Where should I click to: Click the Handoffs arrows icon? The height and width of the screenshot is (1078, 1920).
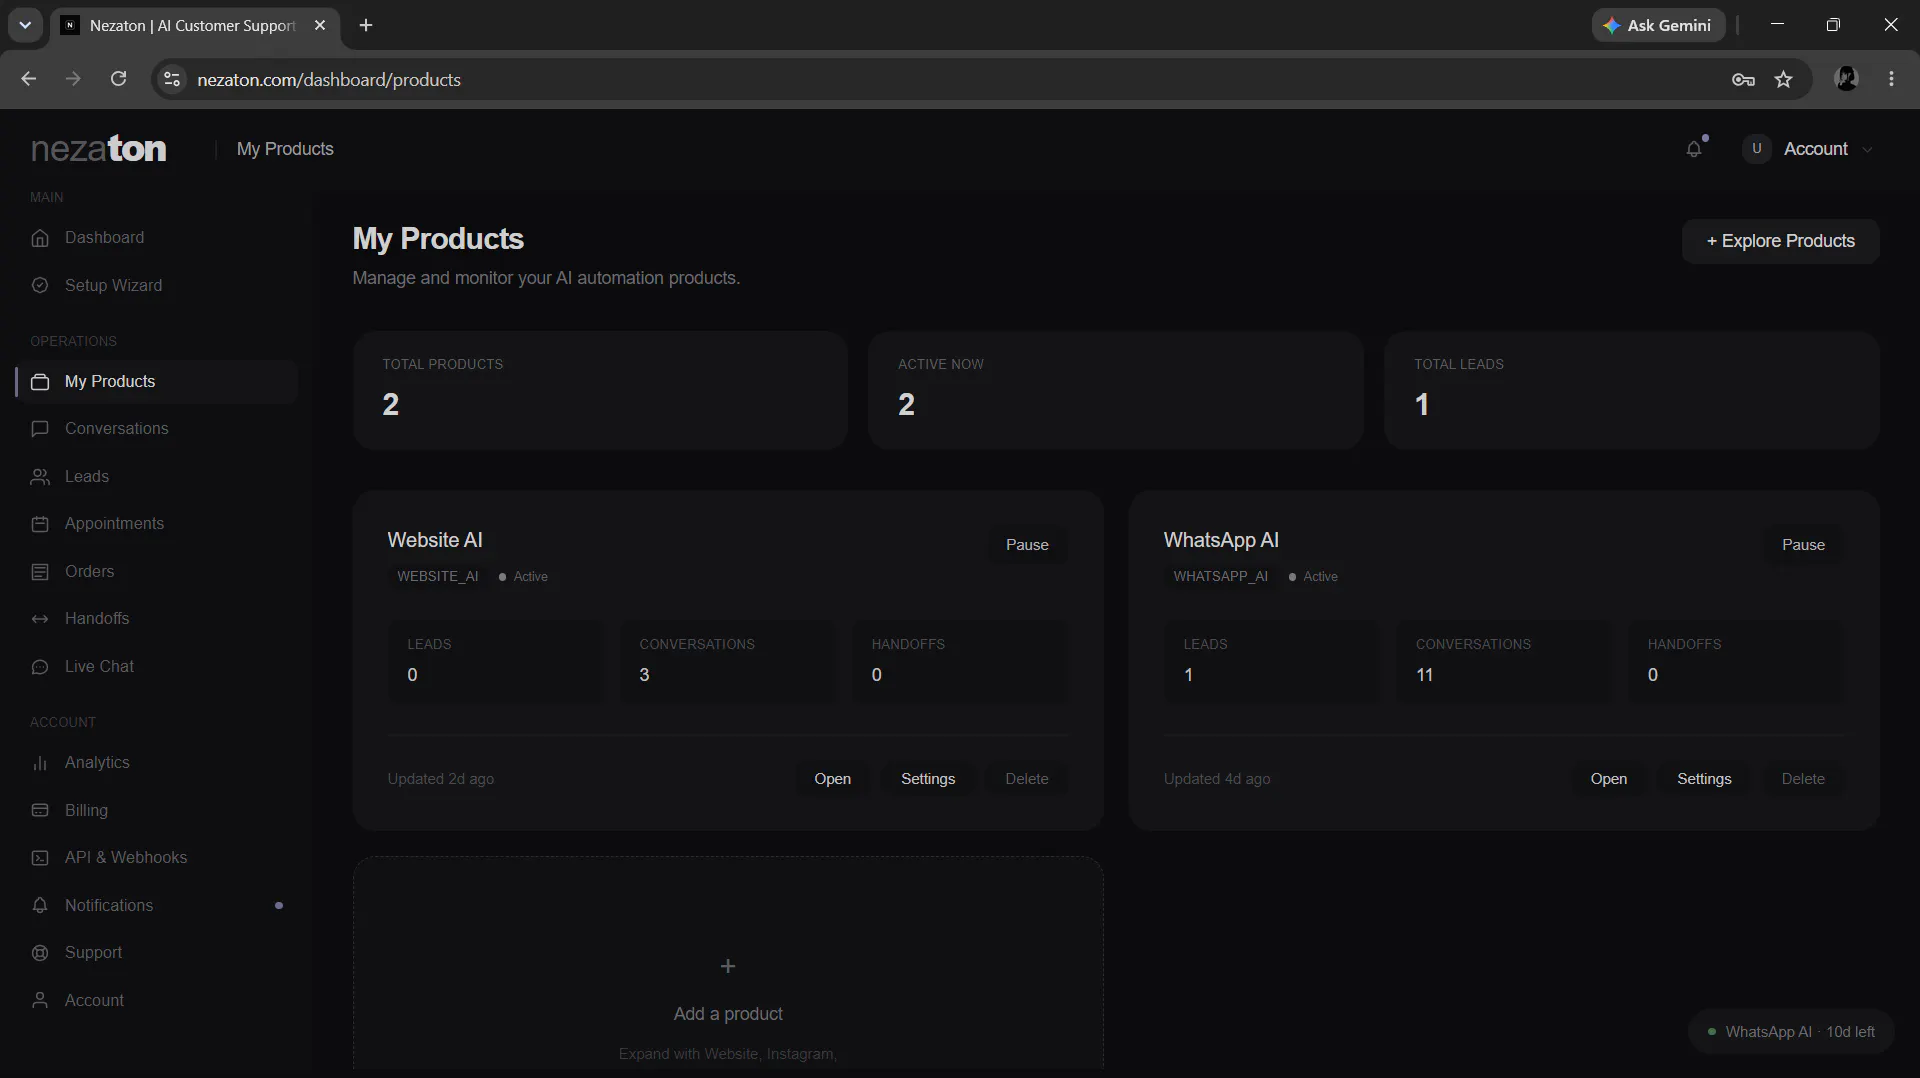[x=40, y=619]
